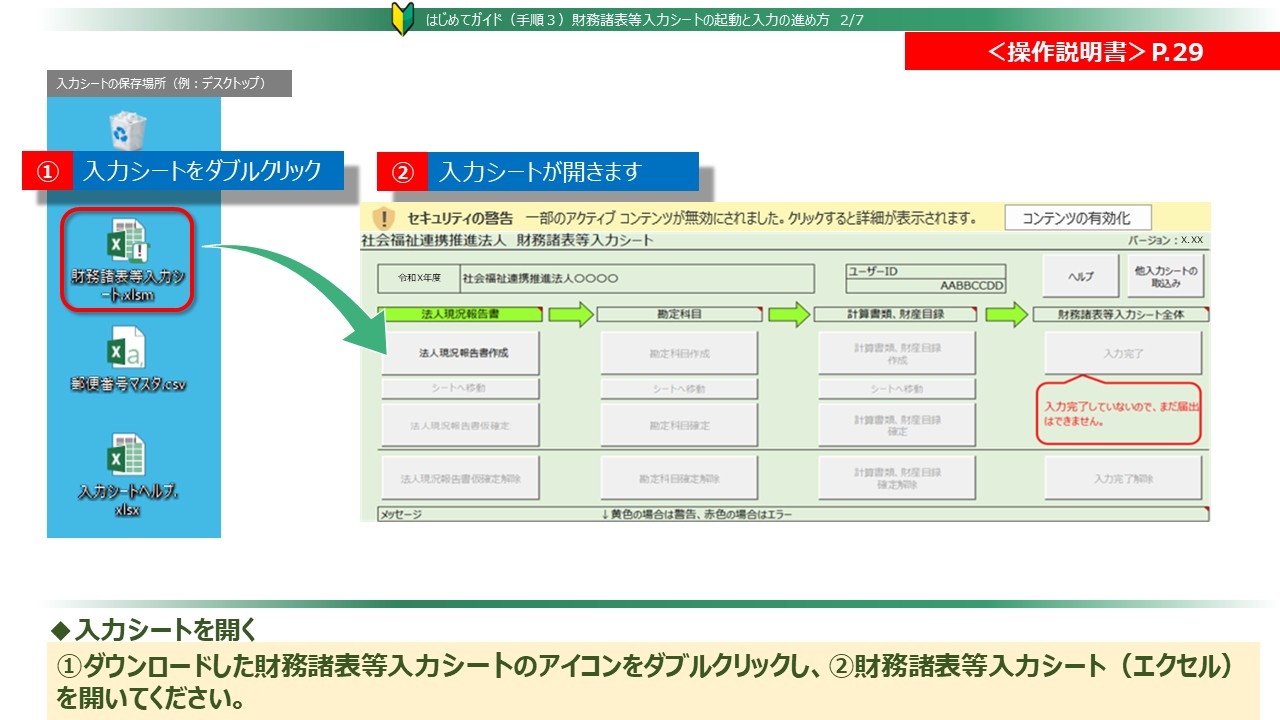Click the green beginner mark icon in header
This screenshot has width=1280, height=720.
click(403, 20)
